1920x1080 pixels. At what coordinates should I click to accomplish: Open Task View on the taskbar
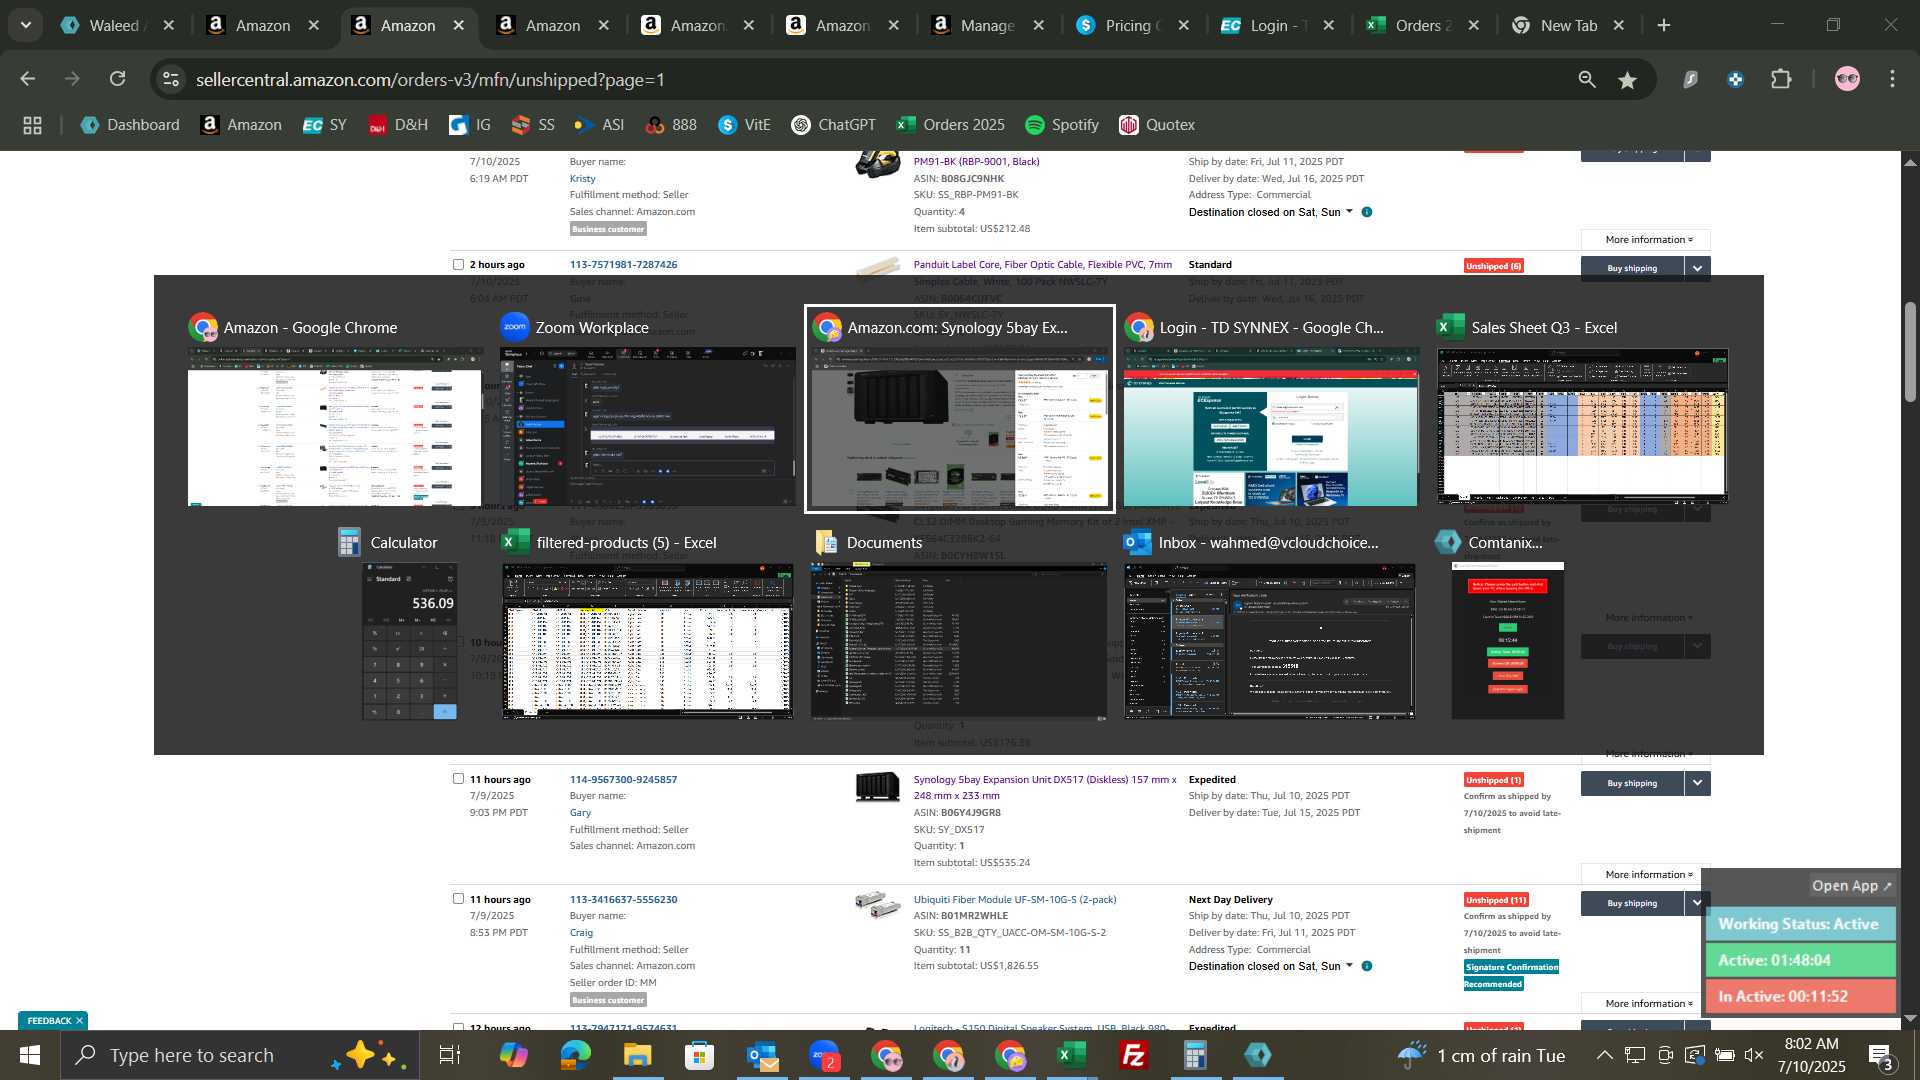[450, 1055]
